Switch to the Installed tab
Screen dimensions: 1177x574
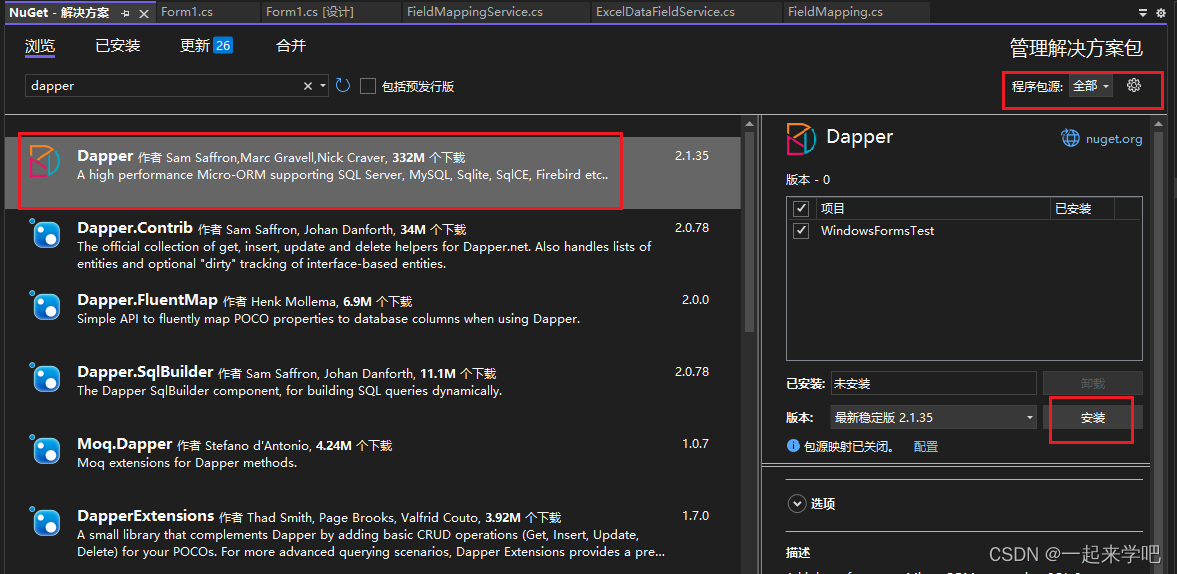coord(118,46)
